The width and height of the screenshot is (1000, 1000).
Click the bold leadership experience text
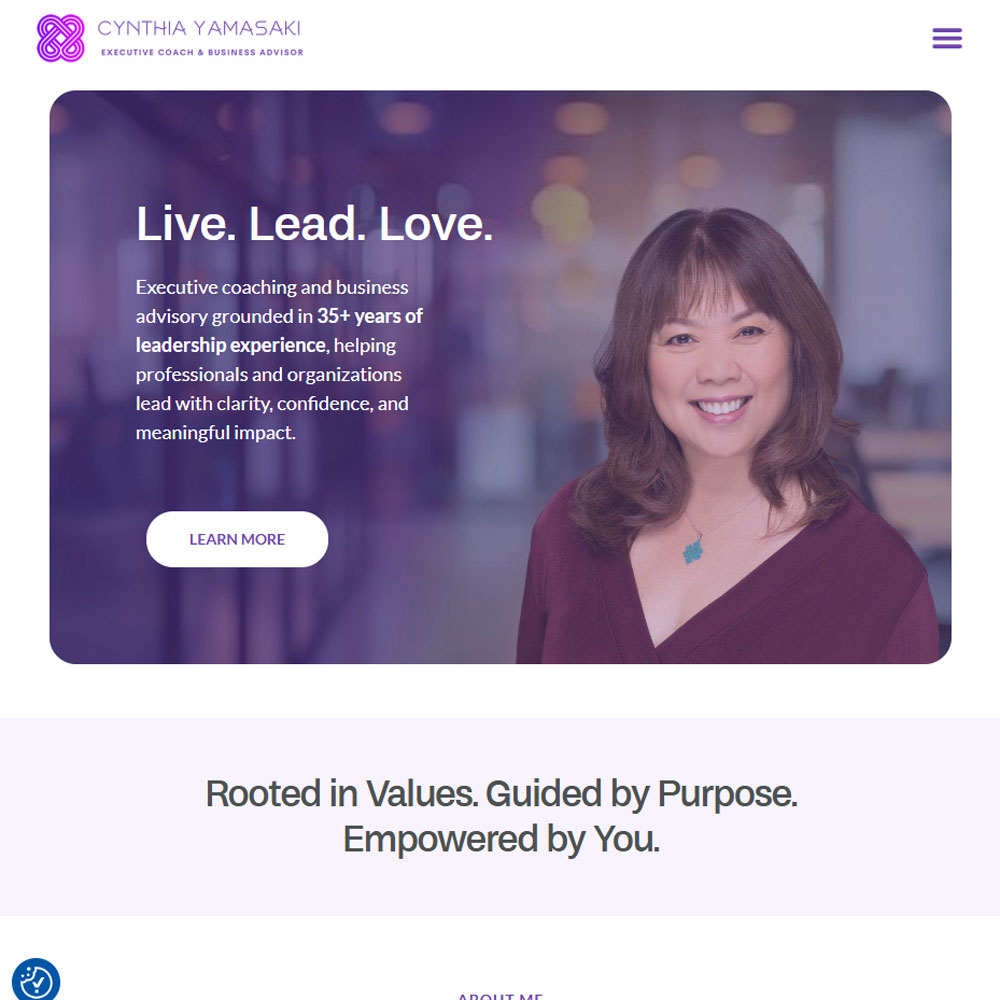(x=231, y=345)
